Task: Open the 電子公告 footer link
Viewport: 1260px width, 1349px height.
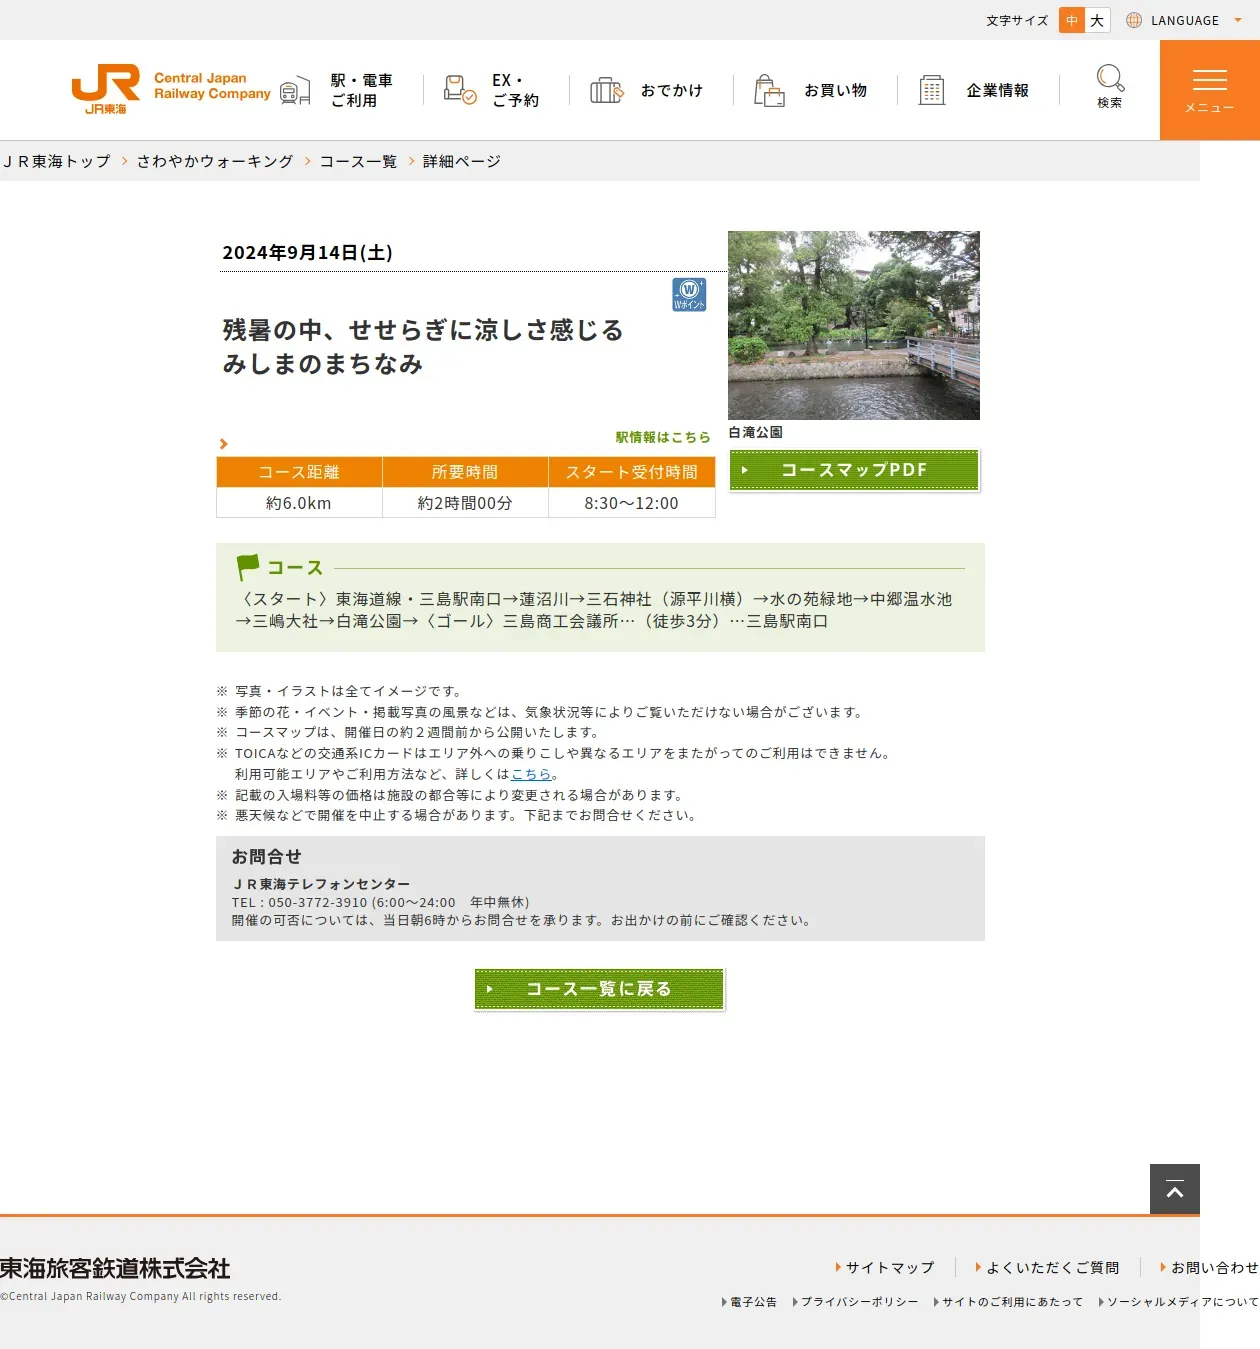Action: pos(753,1302)
